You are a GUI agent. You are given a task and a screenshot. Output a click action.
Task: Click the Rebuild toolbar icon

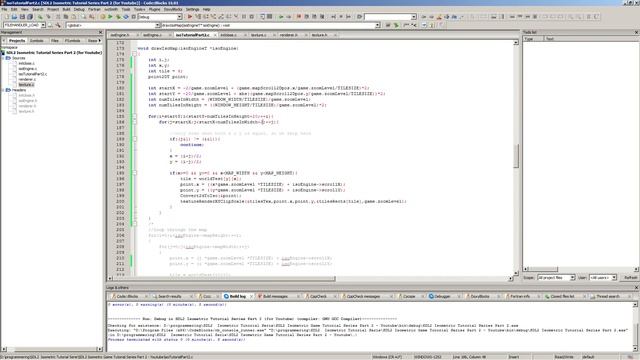pyautogui.click(x=126, y=17)
